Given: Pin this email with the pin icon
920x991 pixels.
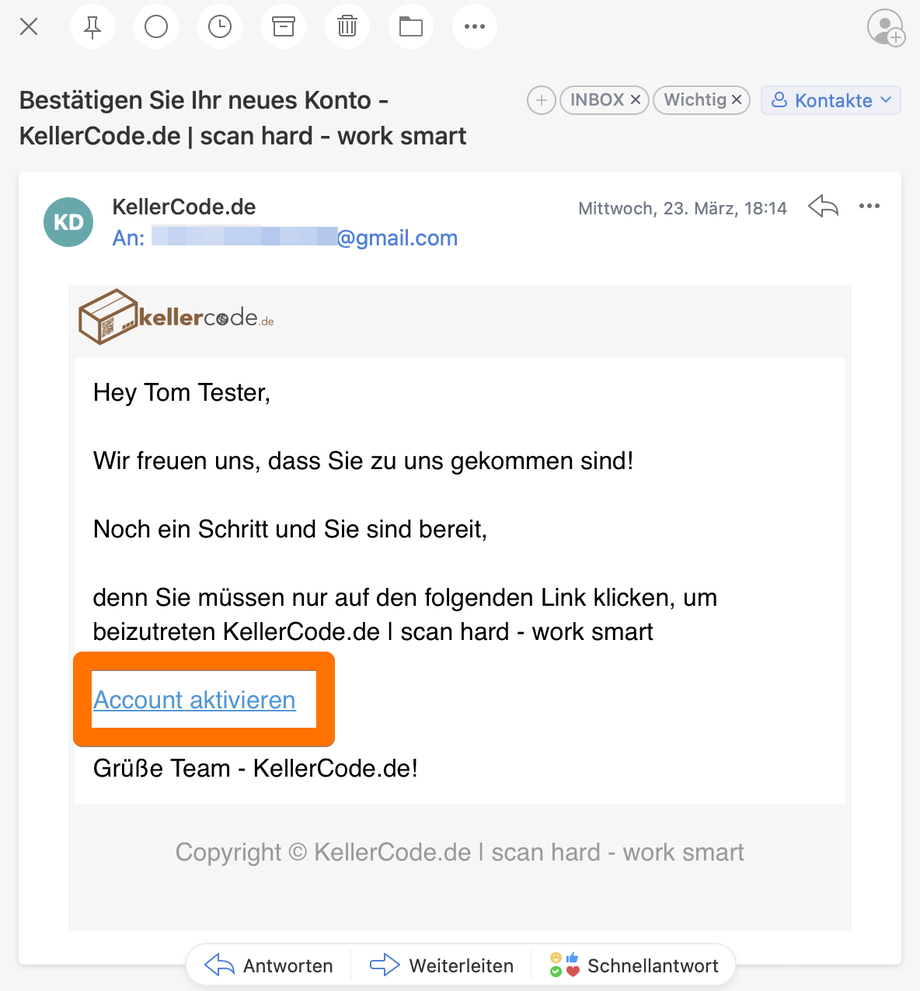Looking at the screenshot, I should click(x=92, y=27).
